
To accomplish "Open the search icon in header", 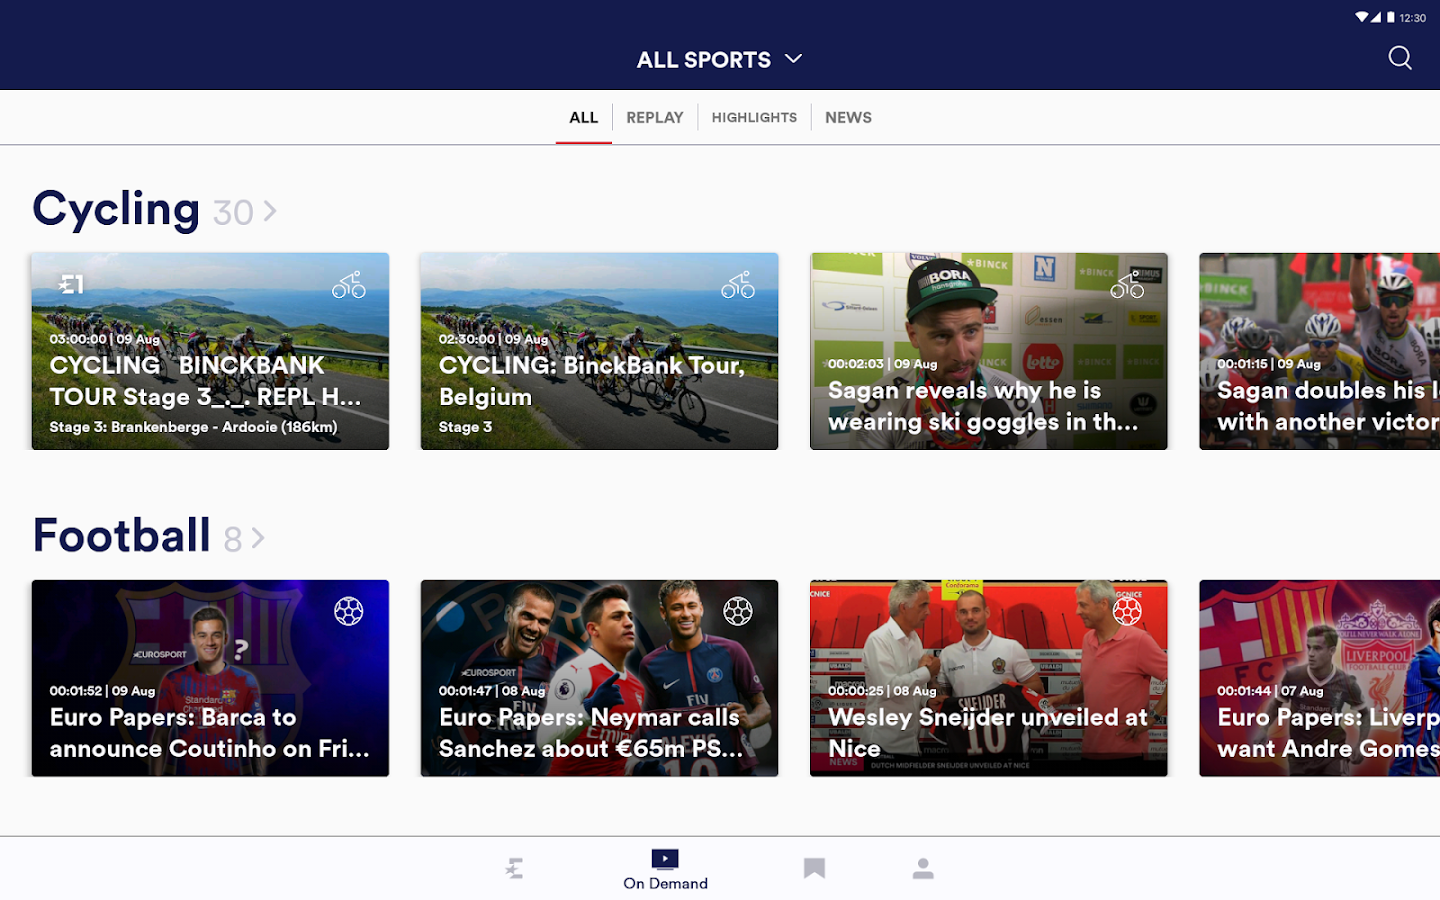I will [1400, 58].
